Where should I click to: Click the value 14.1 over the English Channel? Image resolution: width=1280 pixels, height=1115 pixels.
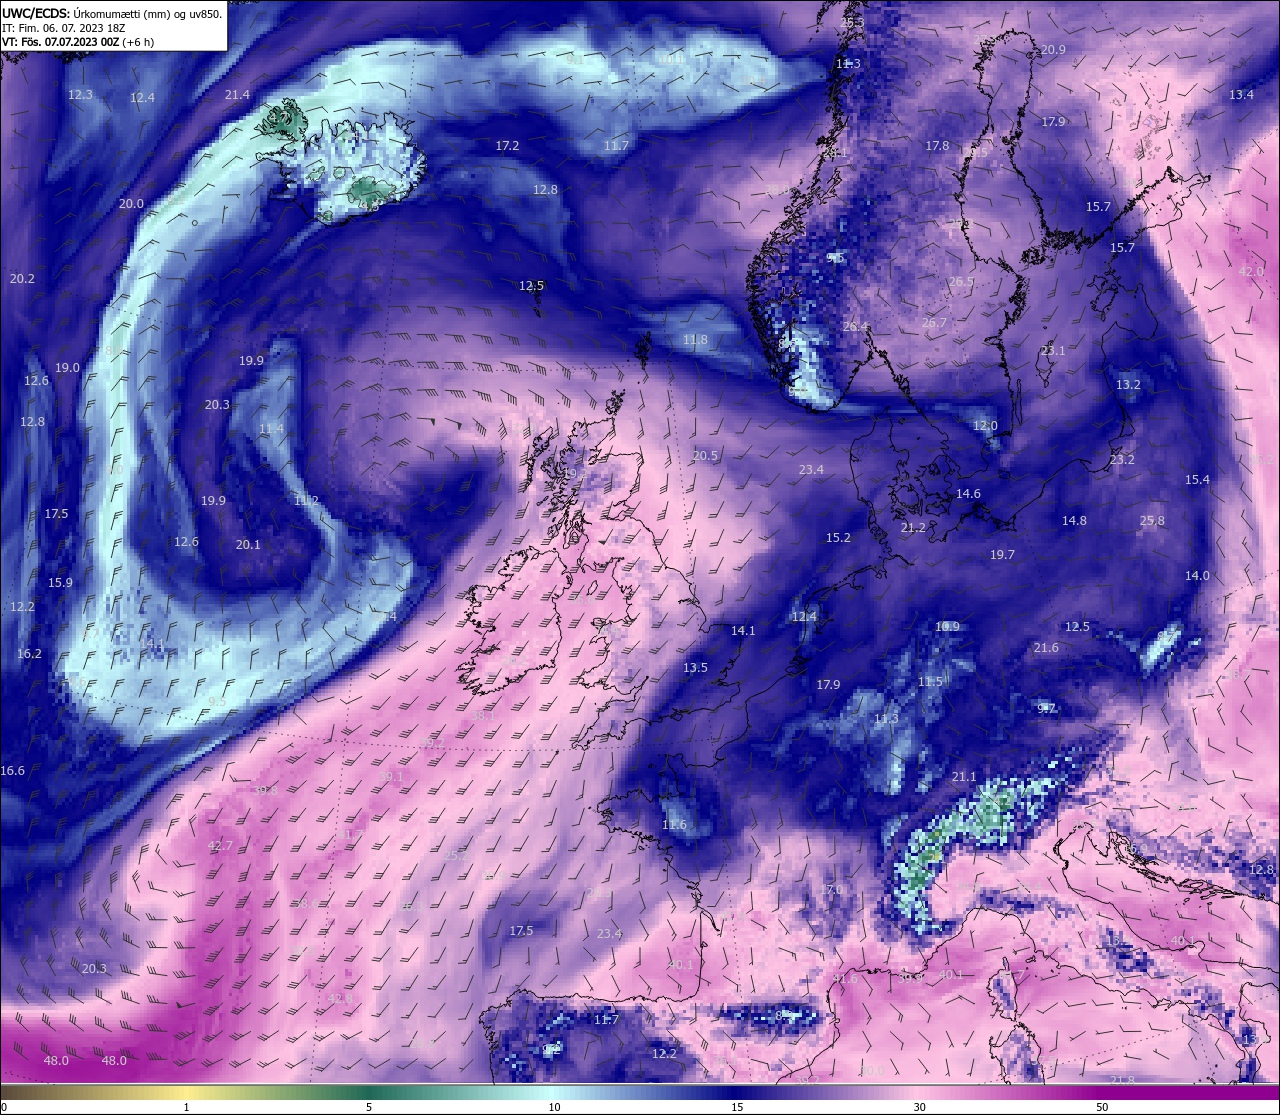(743, 631)
